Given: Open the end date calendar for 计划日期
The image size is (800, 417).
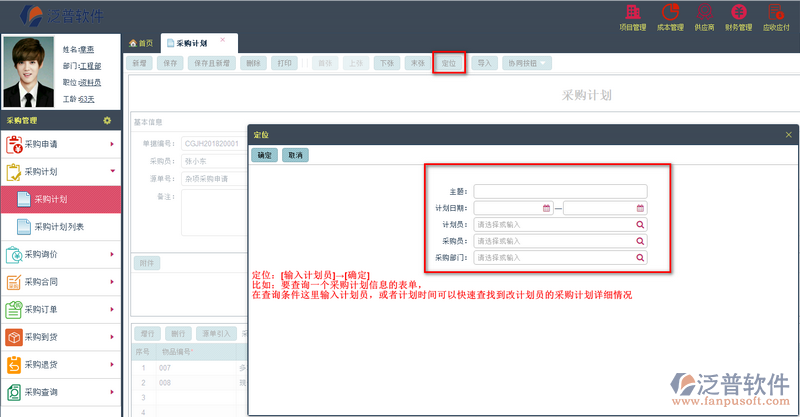Looking at the screenshot, I should [640, 208].
